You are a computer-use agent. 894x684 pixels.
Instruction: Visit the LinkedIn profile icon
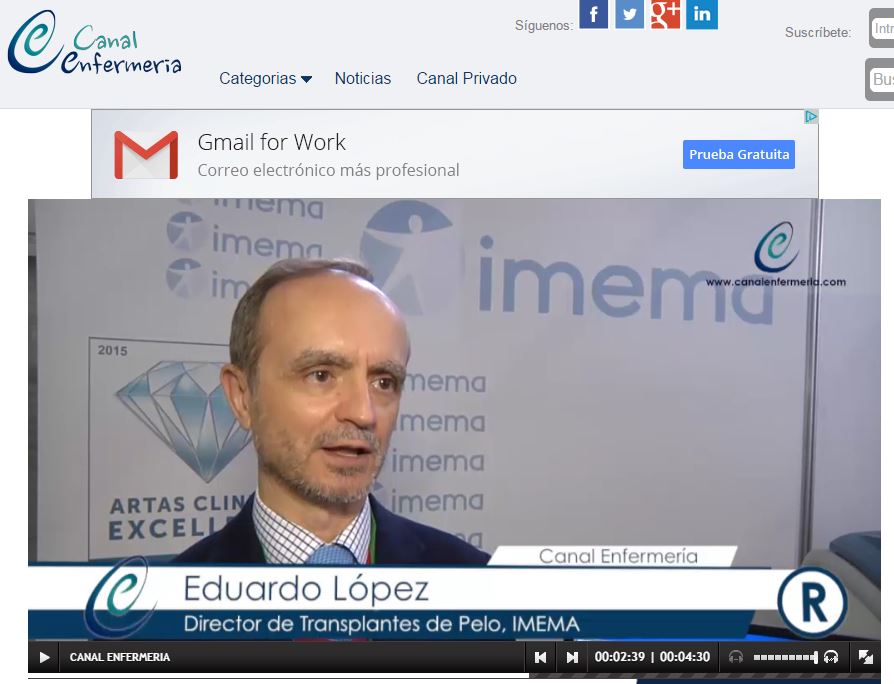702,14
